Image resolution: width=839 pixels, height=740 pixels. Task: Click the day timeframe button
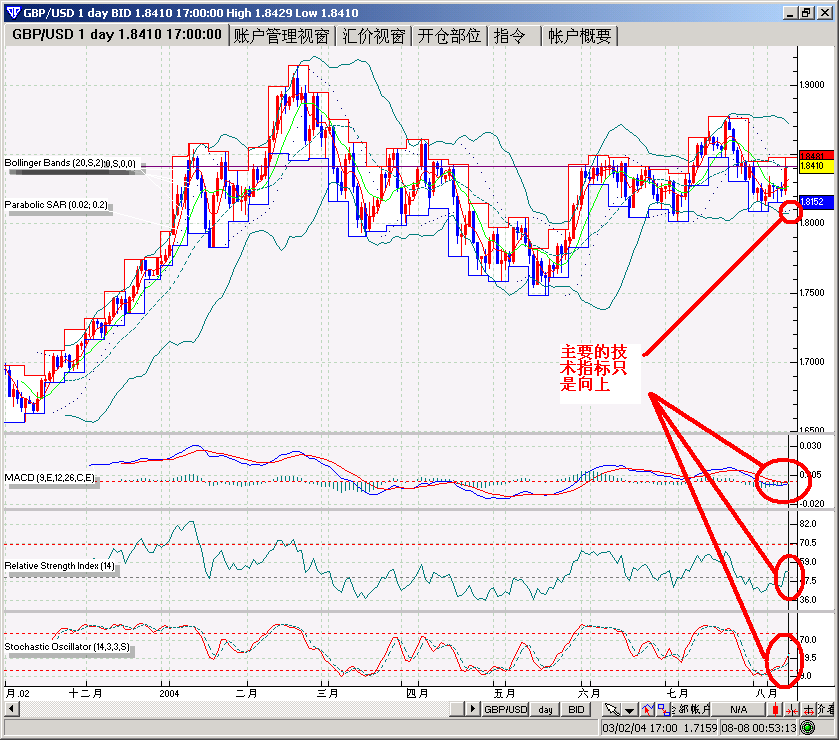545,709
